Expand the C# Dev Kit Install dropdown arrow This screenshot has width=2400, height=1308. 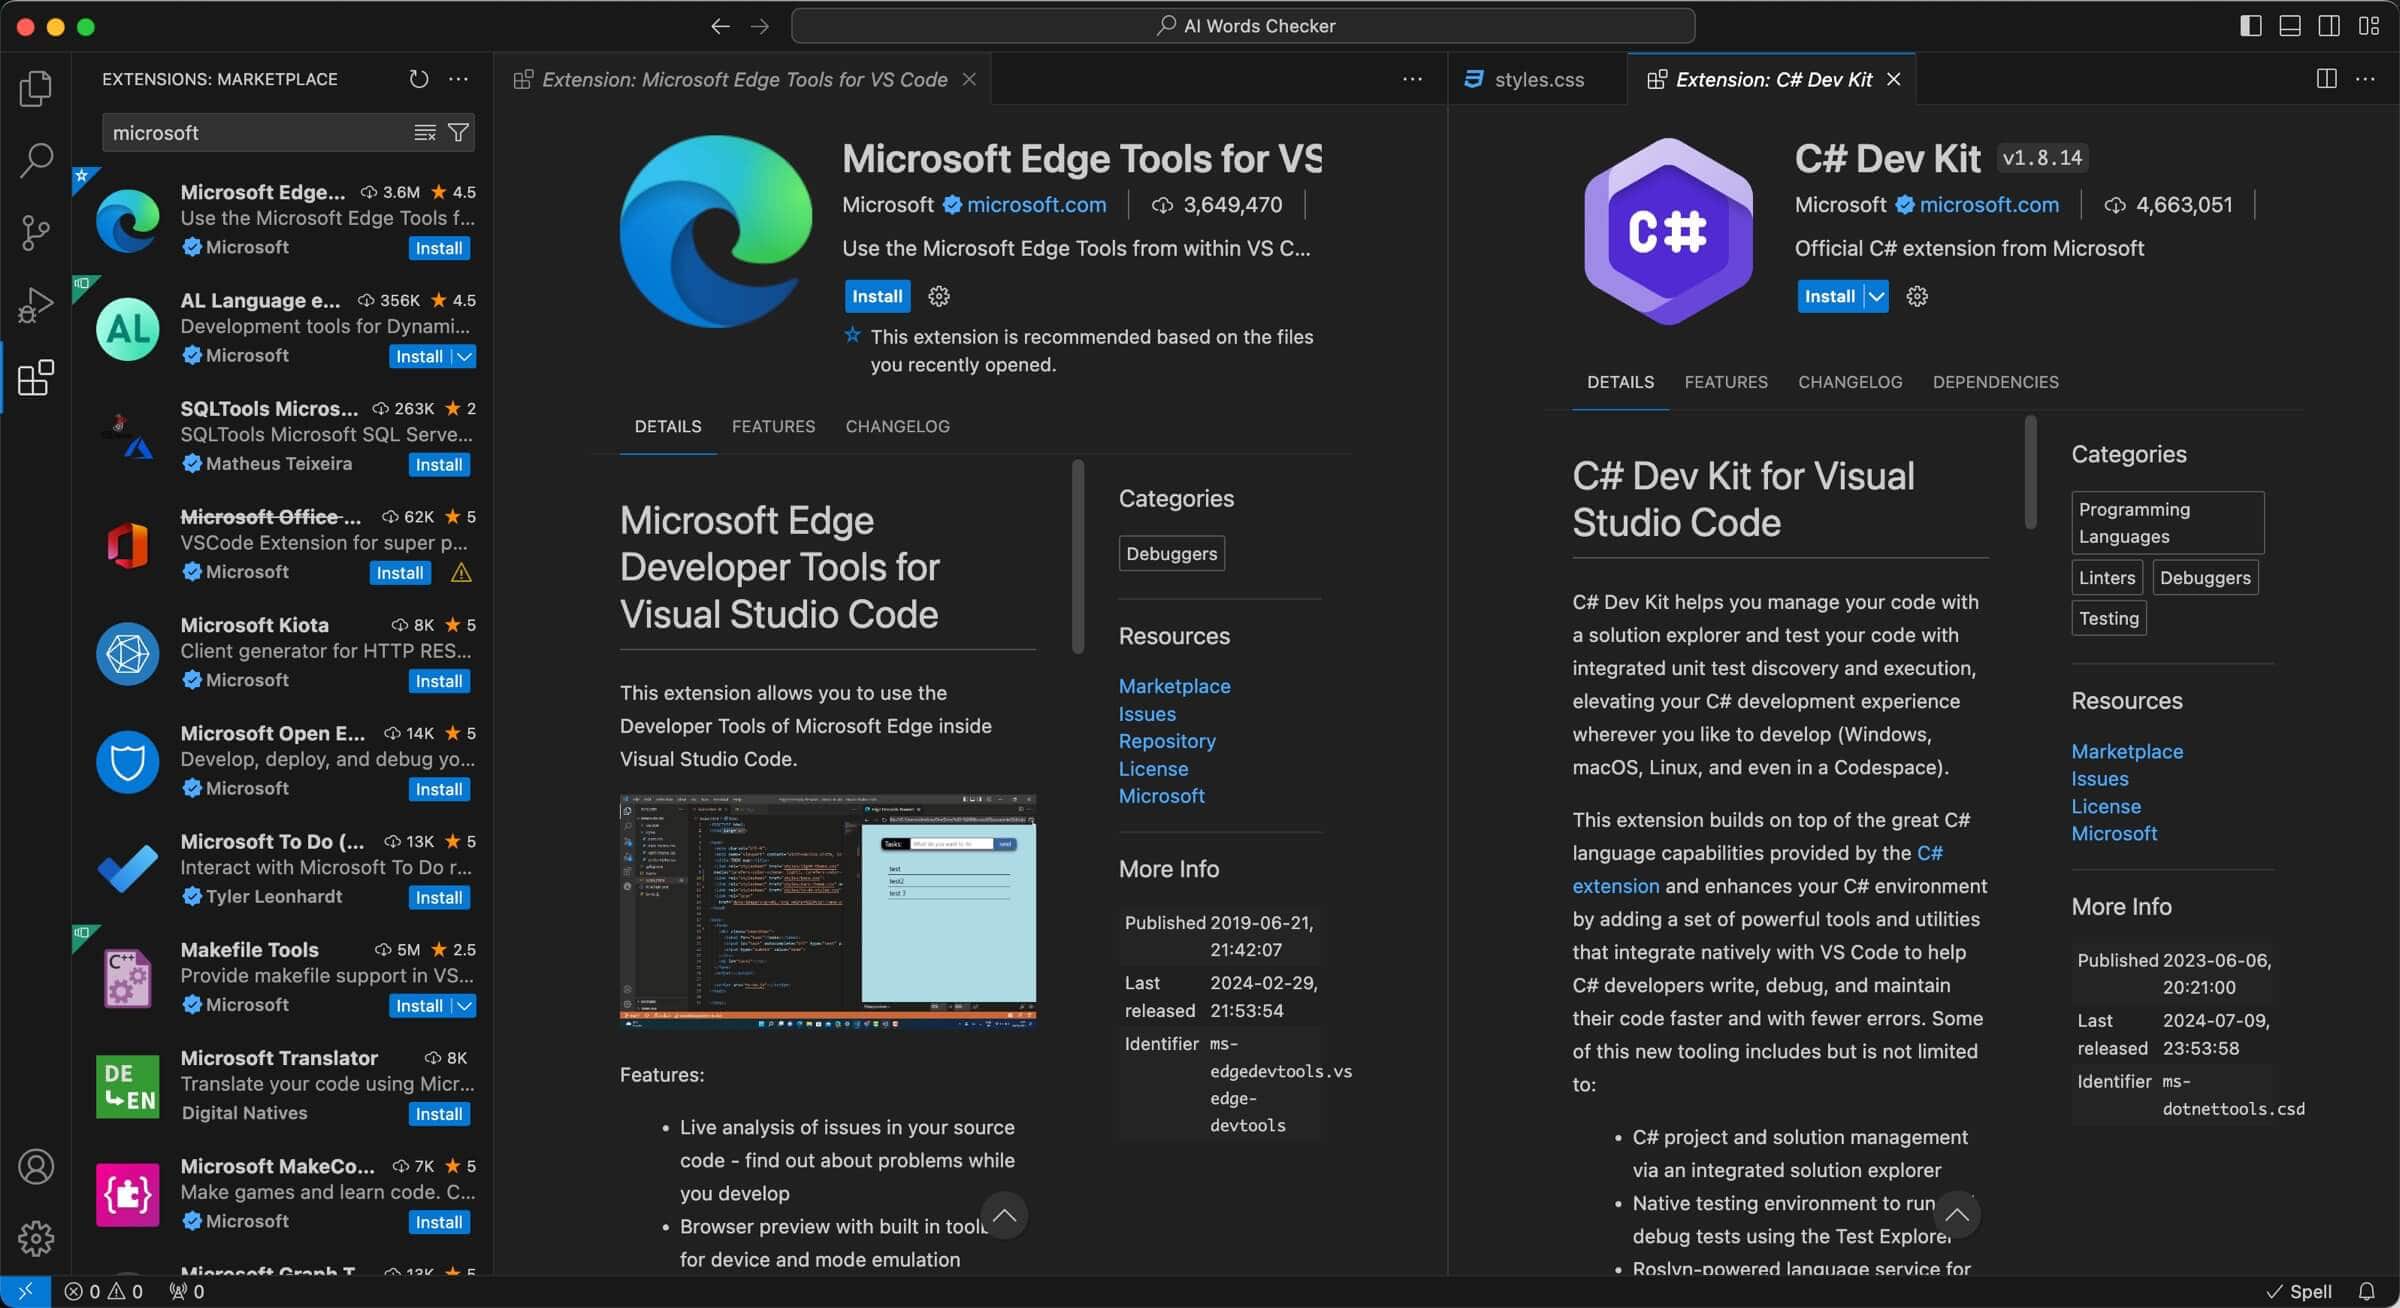pos(1877,296)
